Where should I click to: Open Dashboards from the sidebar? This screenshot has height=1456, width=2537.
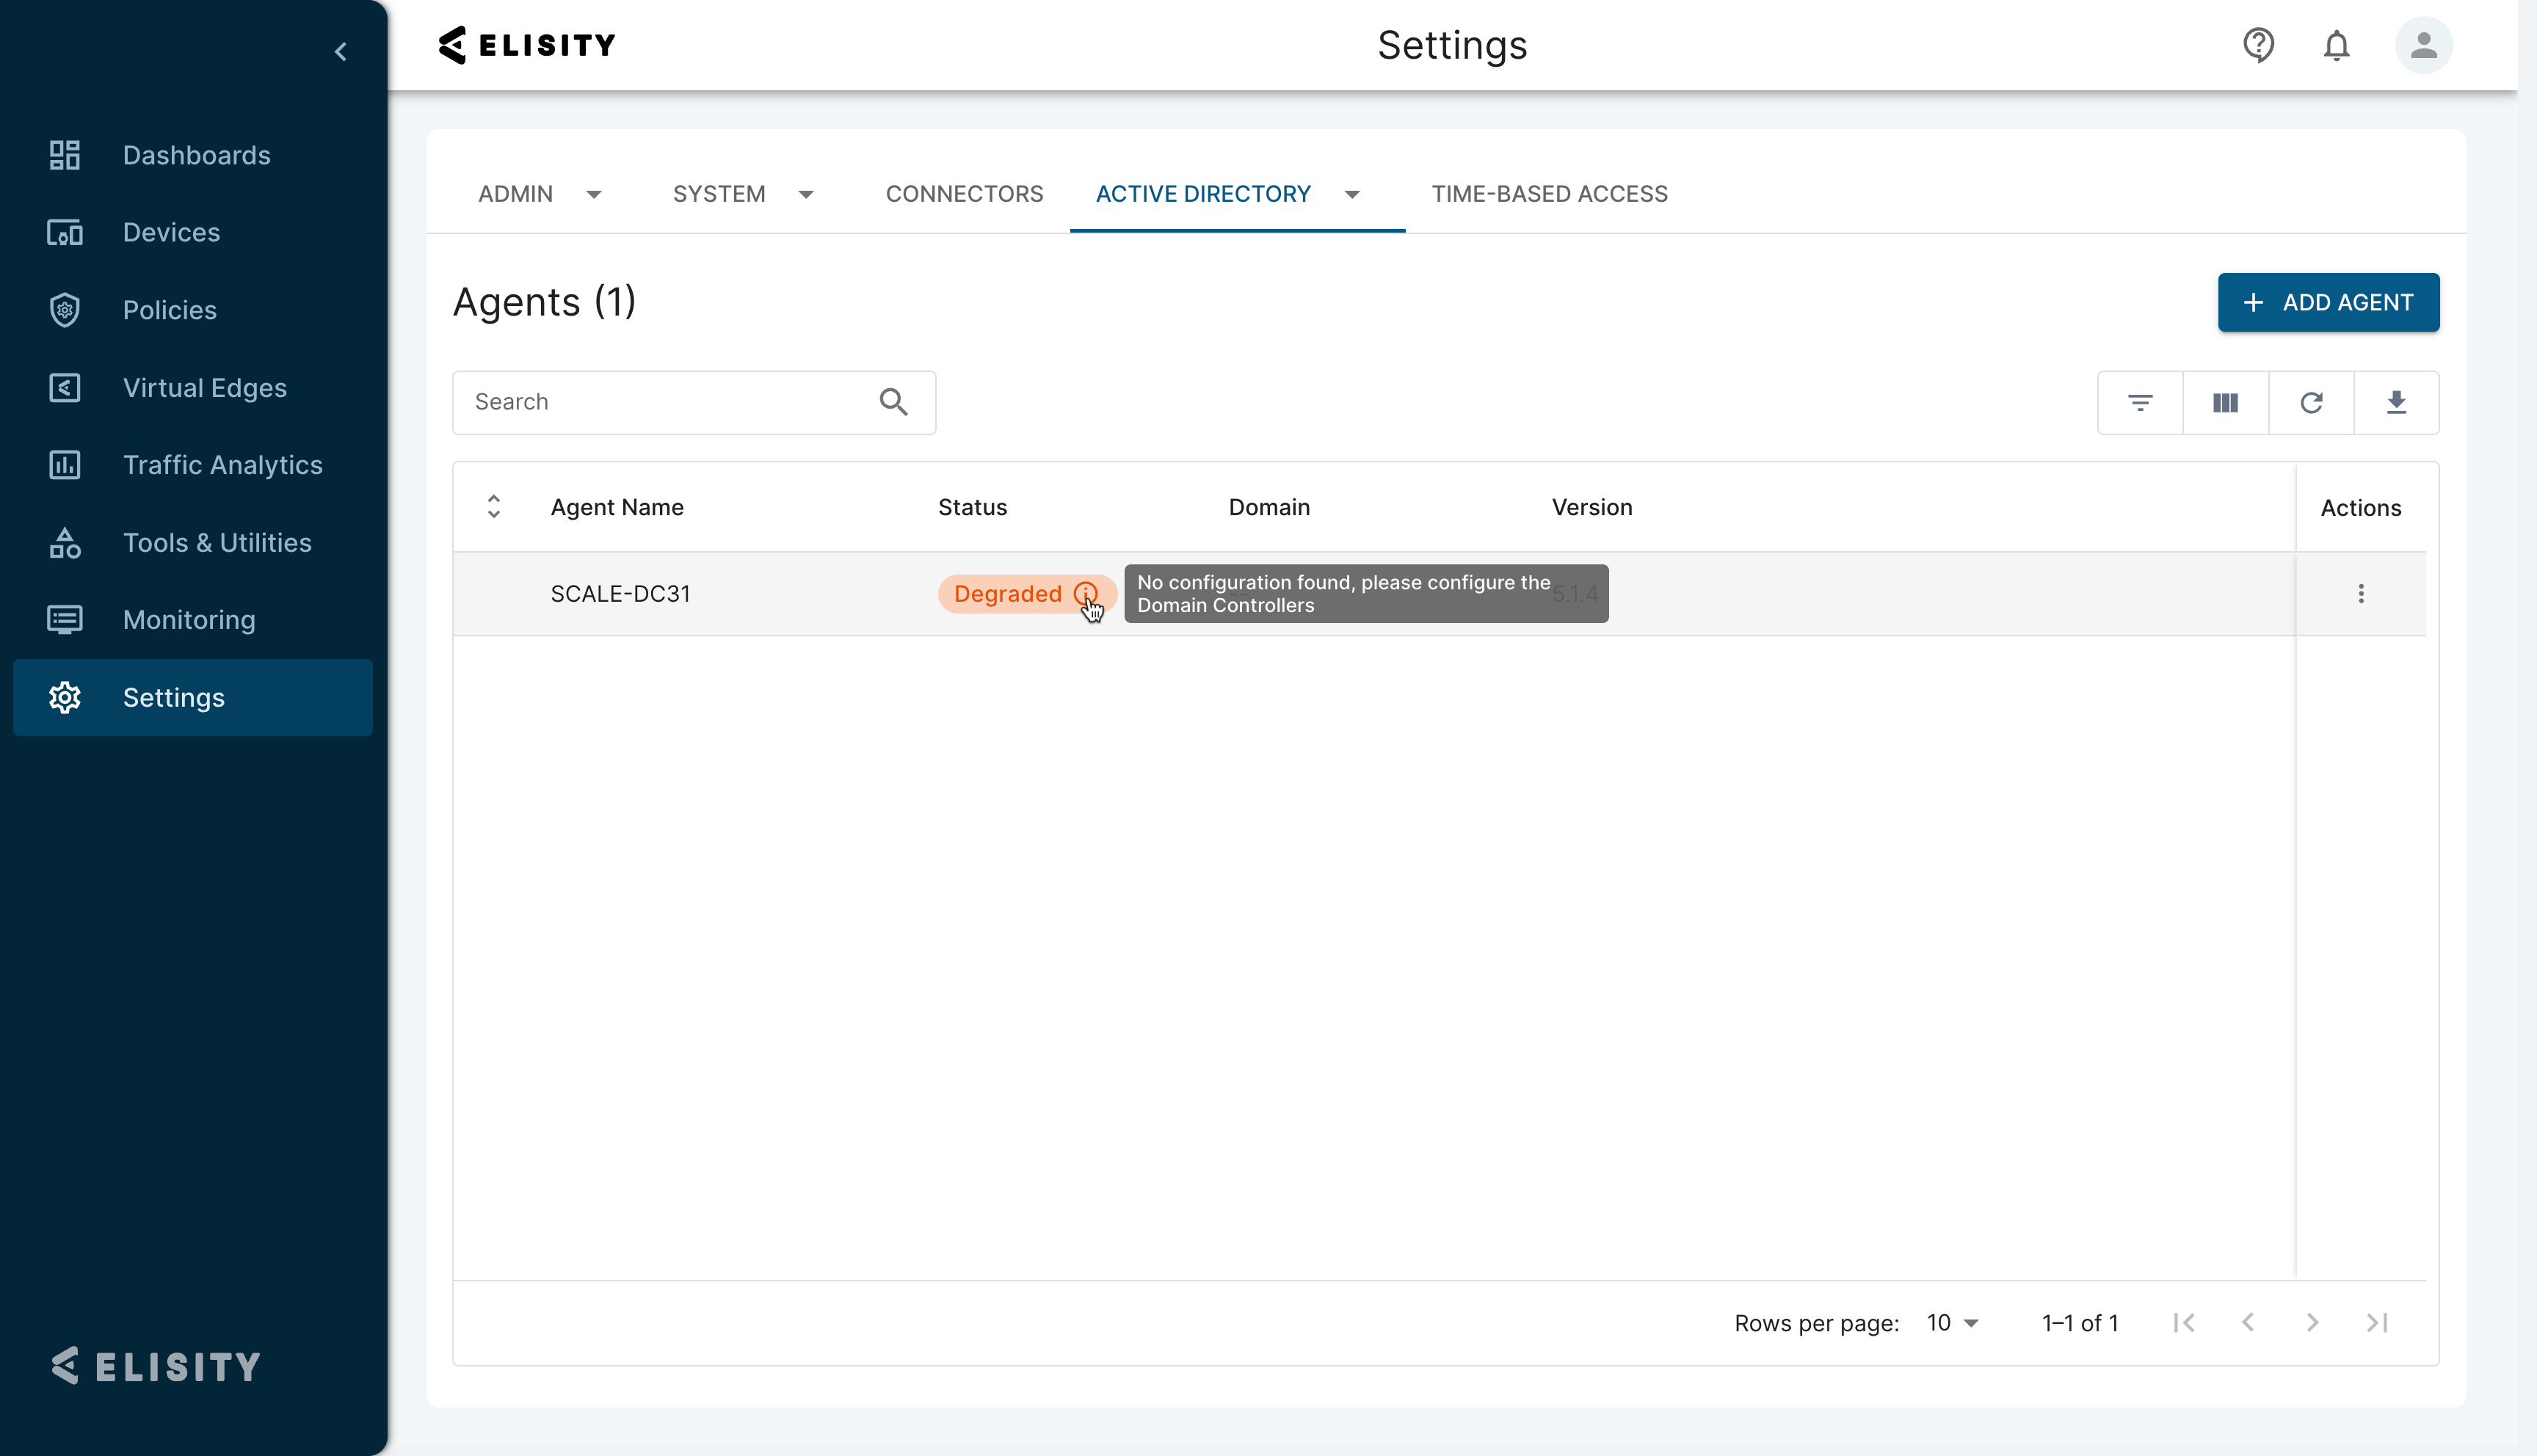point(193,155)
